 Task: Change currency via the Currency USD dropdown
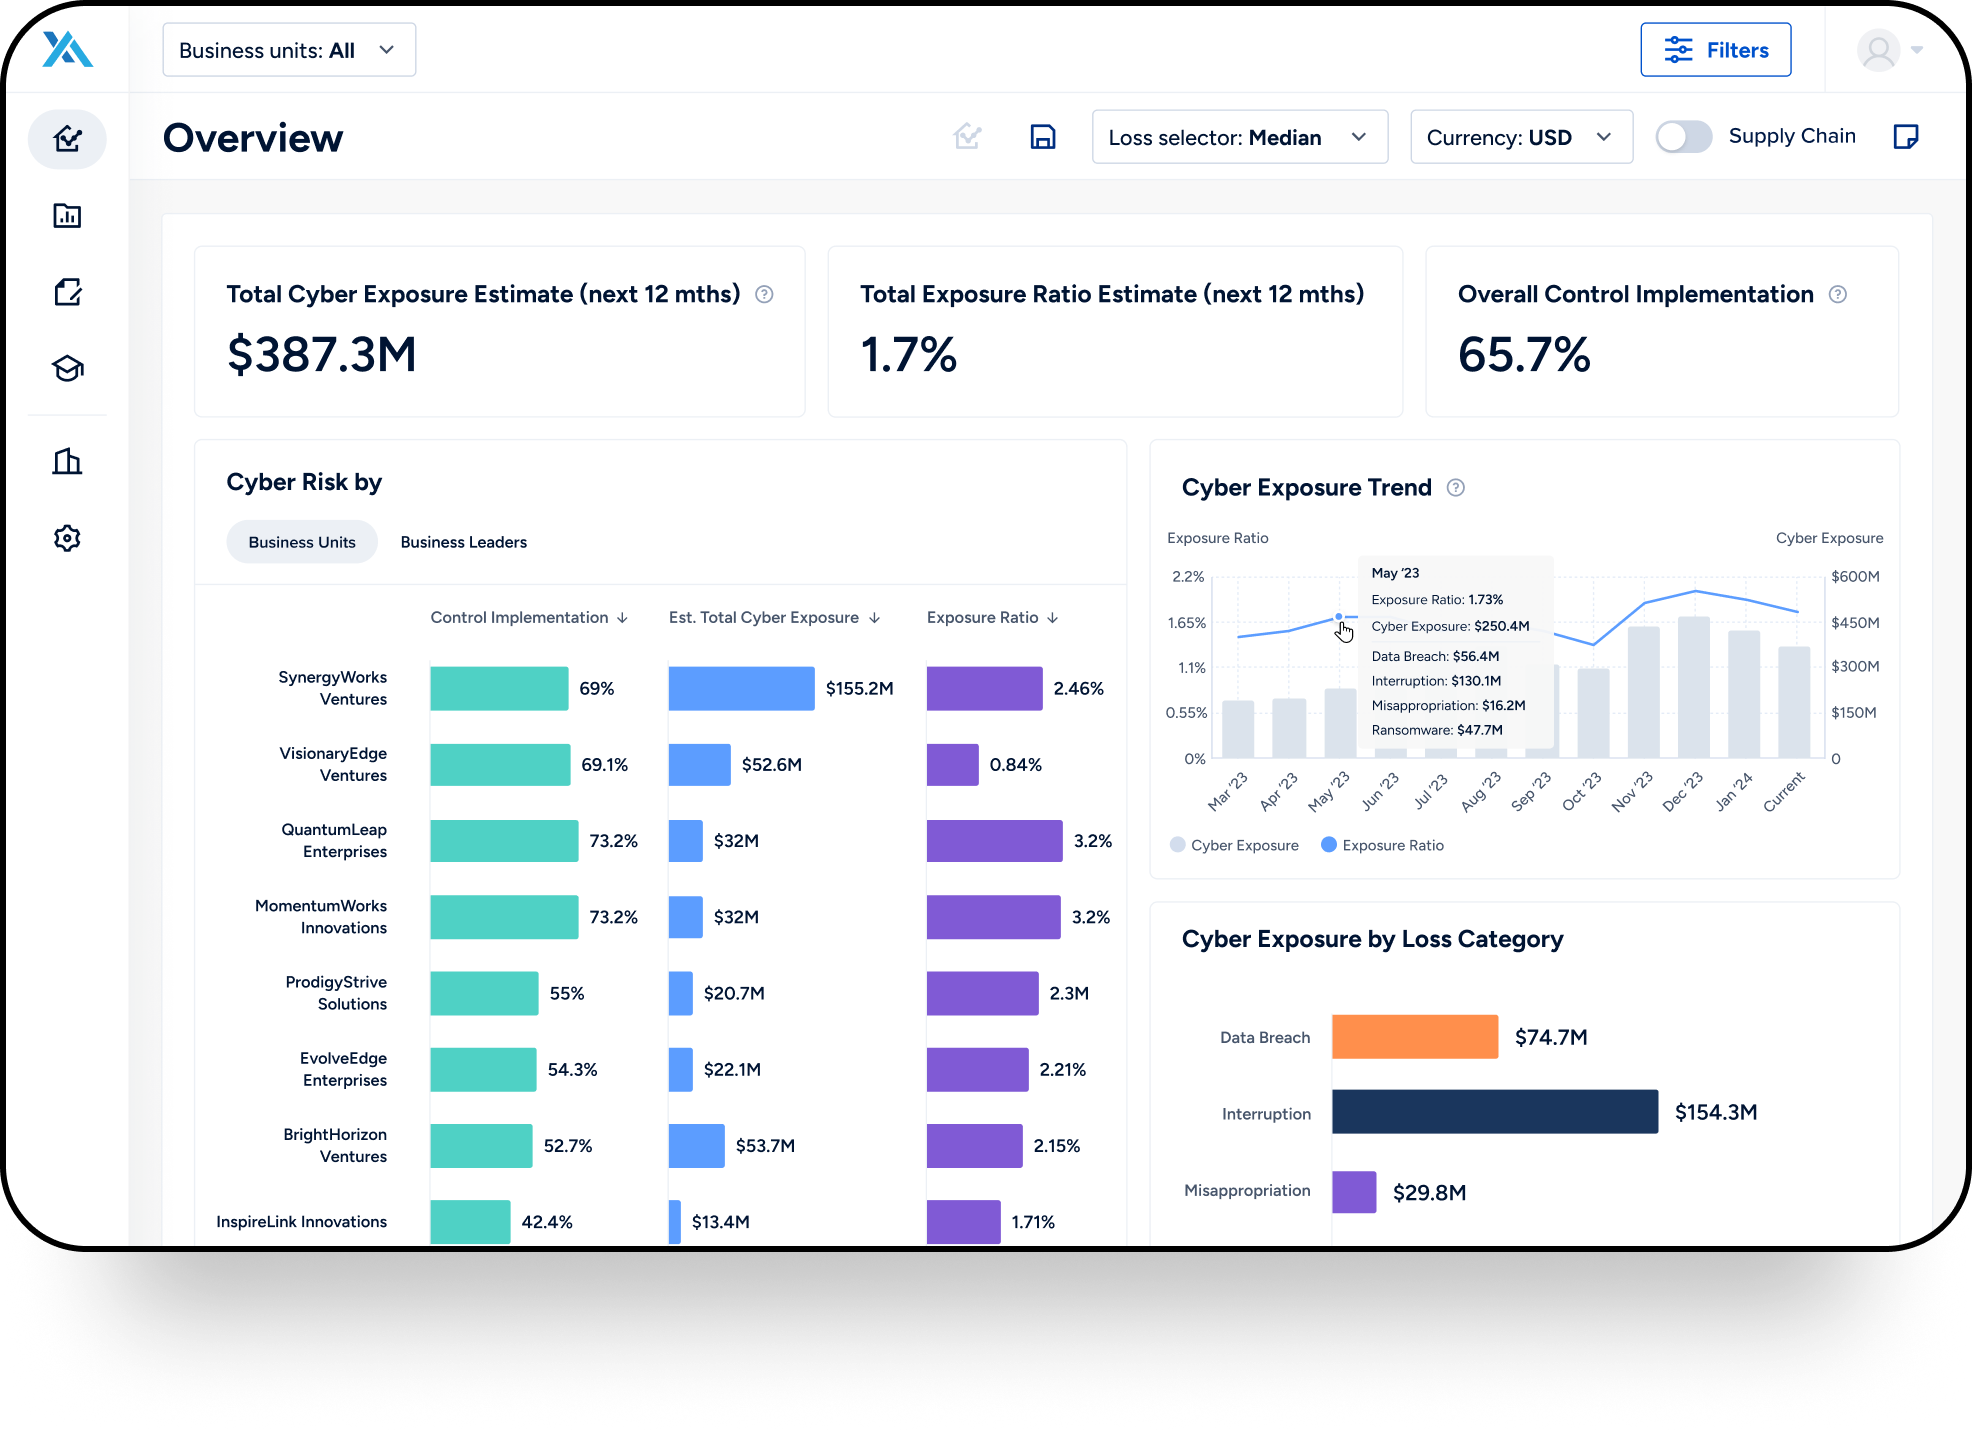coord(1521,137)
